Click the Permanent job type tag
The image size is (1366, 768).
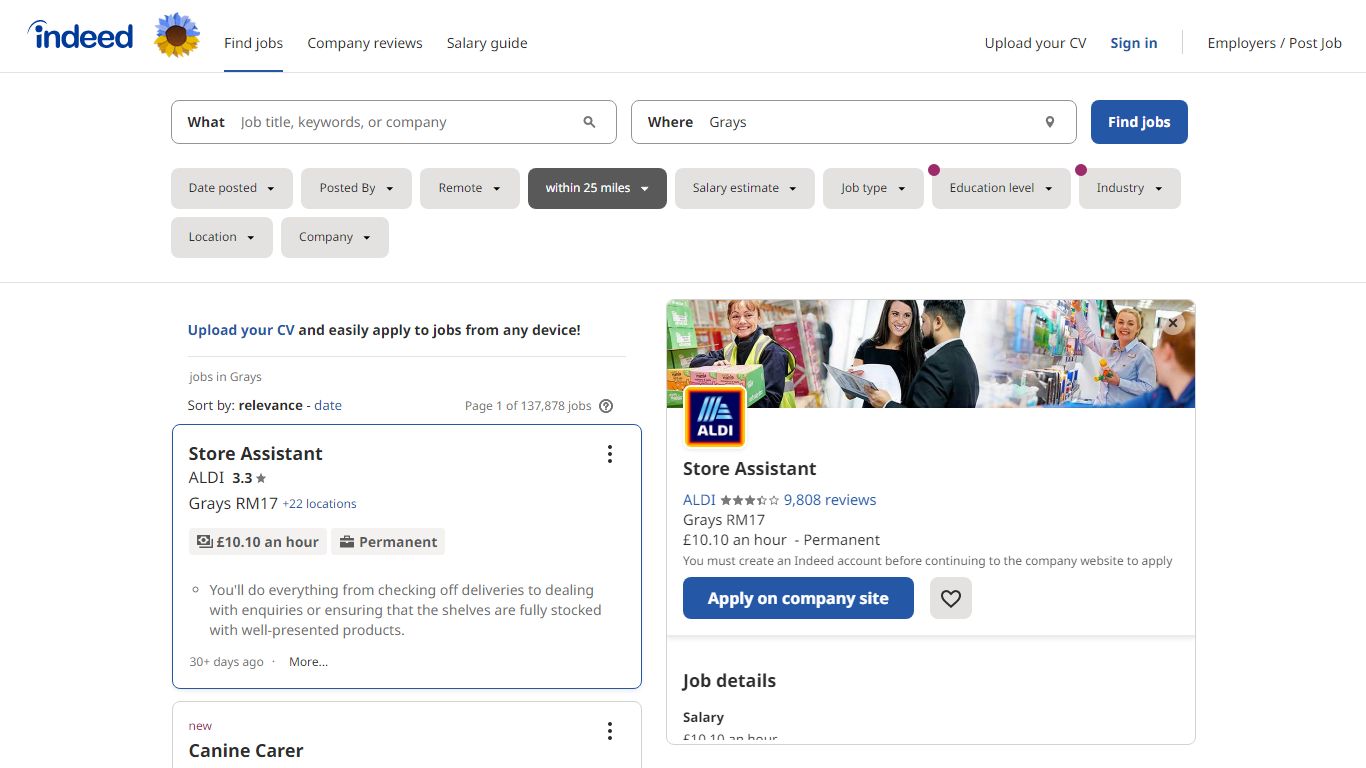(x=388, y=542)
